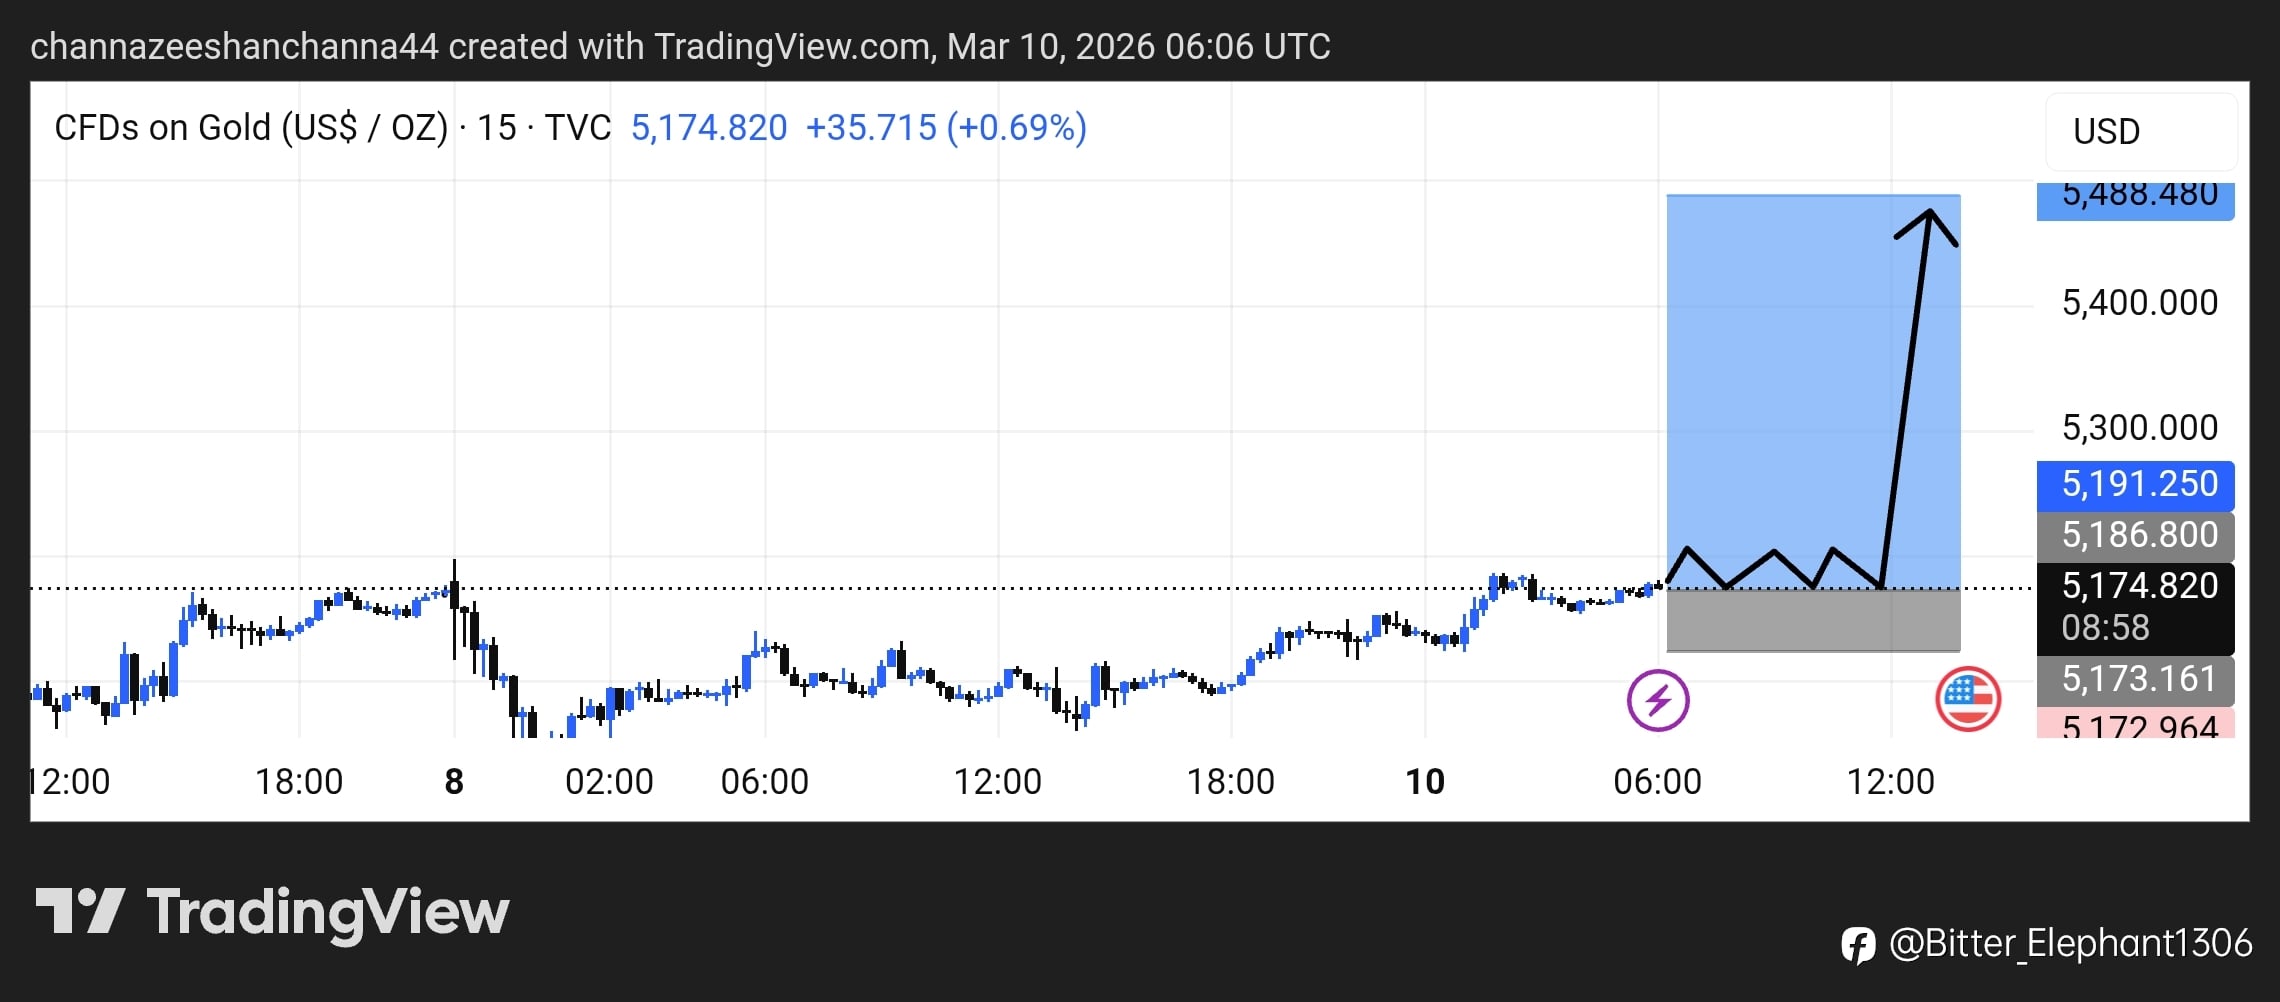
Task: Select the 5,488.480 target price label
Action: [2135, 197]
